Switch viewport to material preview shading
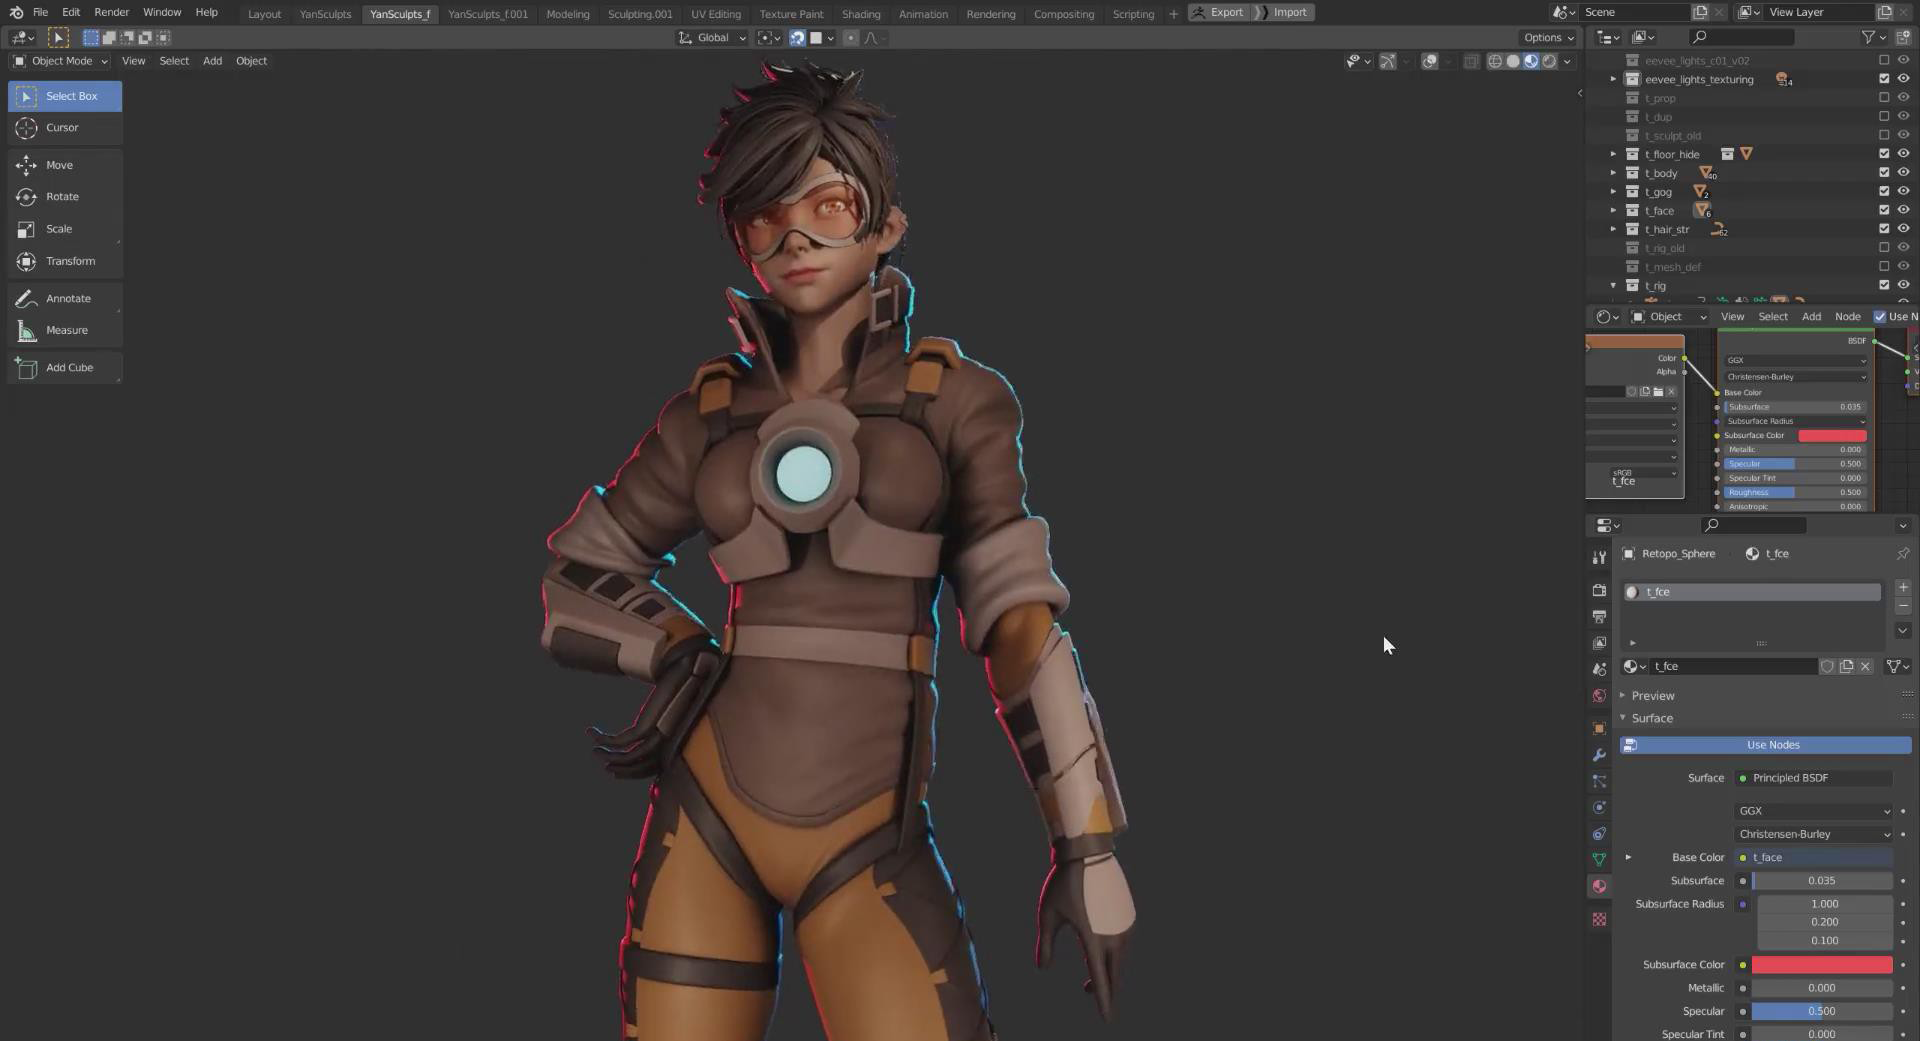The width and height of the screenshot is (1920, 1041). click(x=1531, y=61)
